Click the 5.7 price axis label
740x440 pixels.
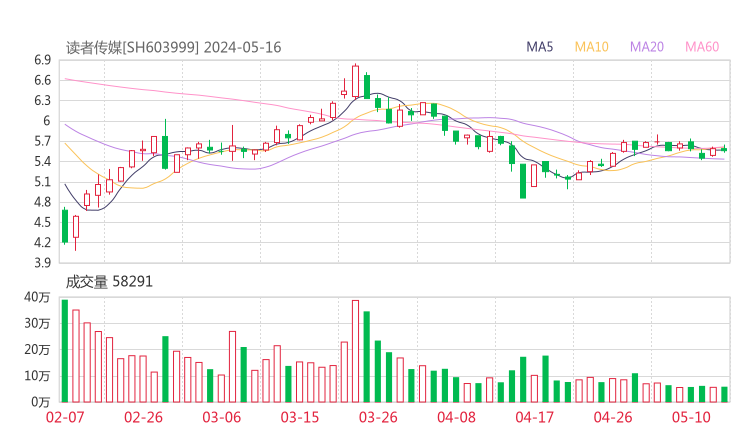coord(42,141)
